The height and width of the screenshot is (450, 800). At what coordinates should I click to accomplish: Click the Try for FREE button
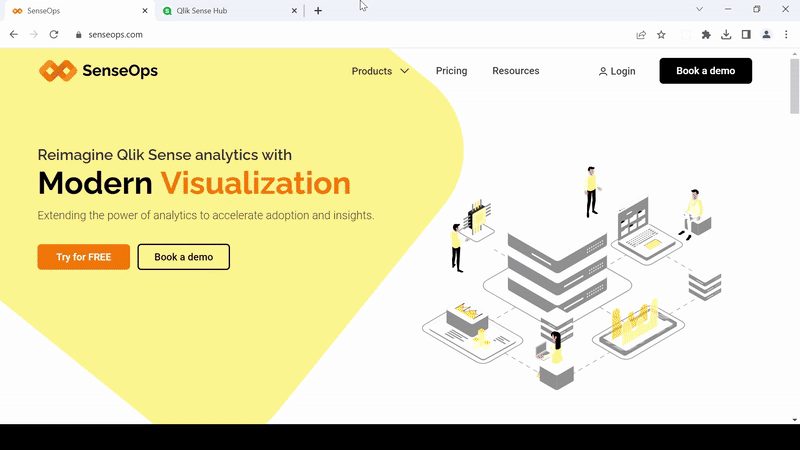tap(84, 257)
